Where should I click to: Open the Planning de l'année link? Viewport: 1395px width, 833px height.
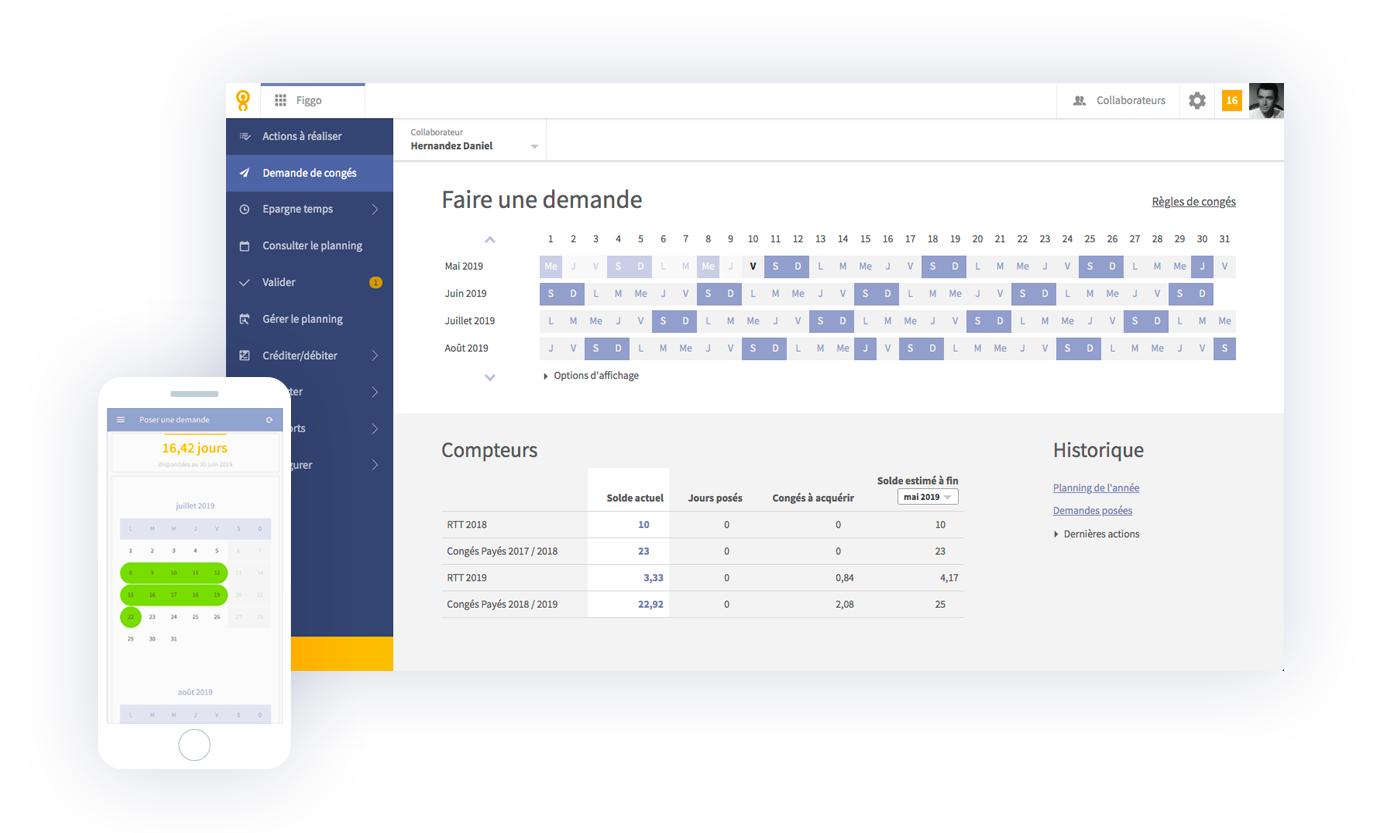(x=1096, y=488)
